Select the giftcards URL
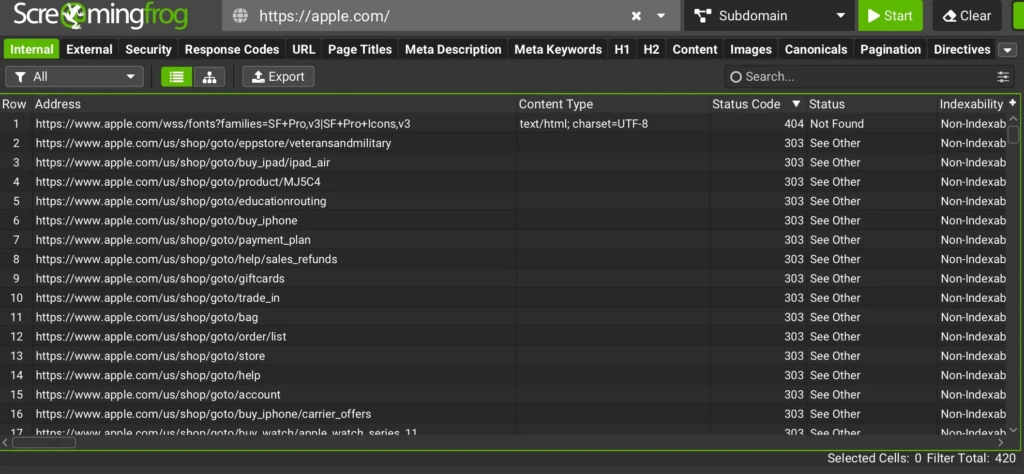Image resolution: width=1024 pixels, height=474 pixels. click(x=160, y=278)
